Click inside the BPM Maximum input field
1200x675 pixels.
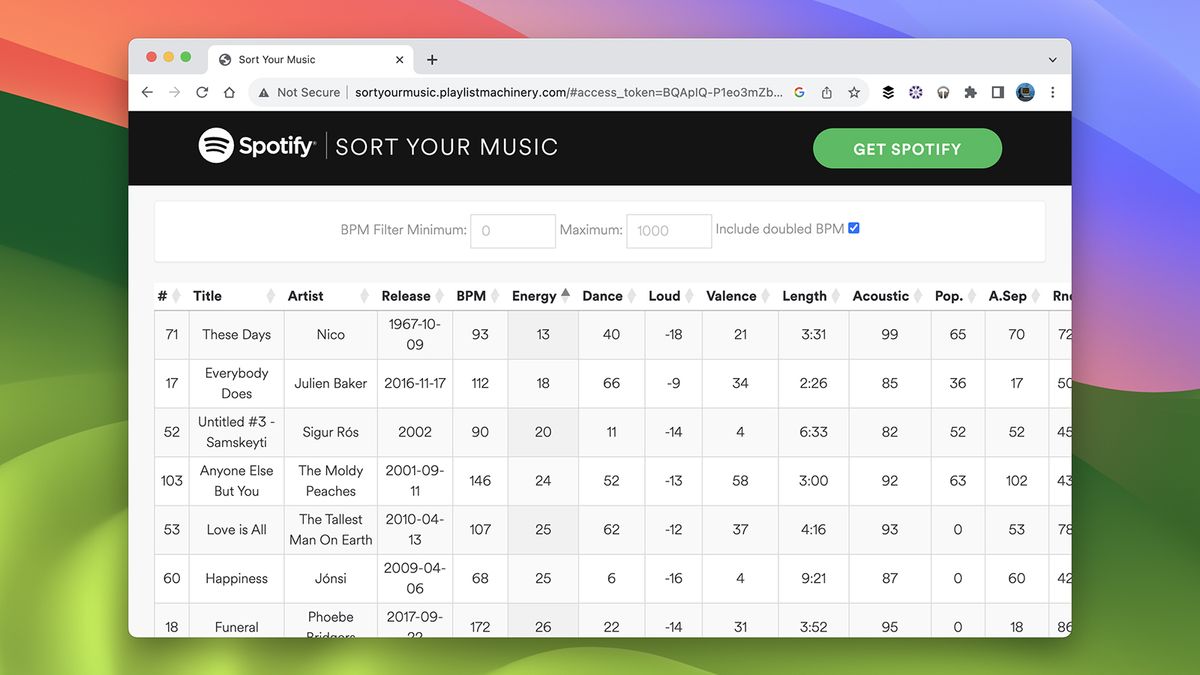668,231
